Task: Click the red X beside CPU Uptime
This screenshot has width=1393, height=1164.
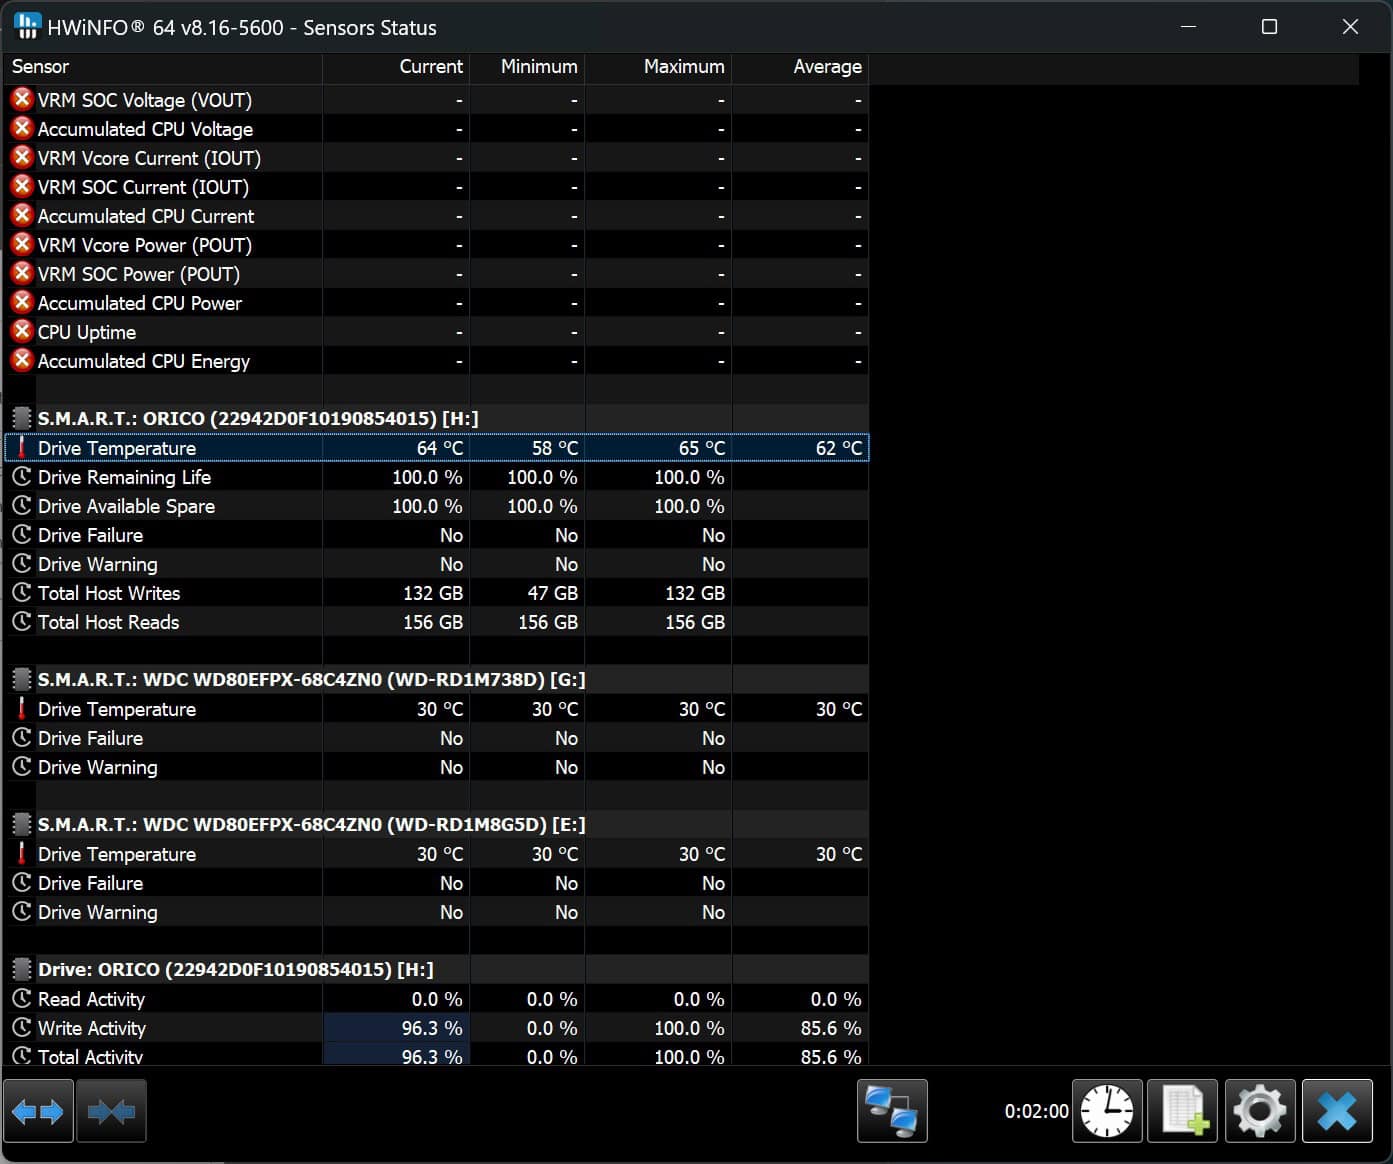Action: pos(21,331)
